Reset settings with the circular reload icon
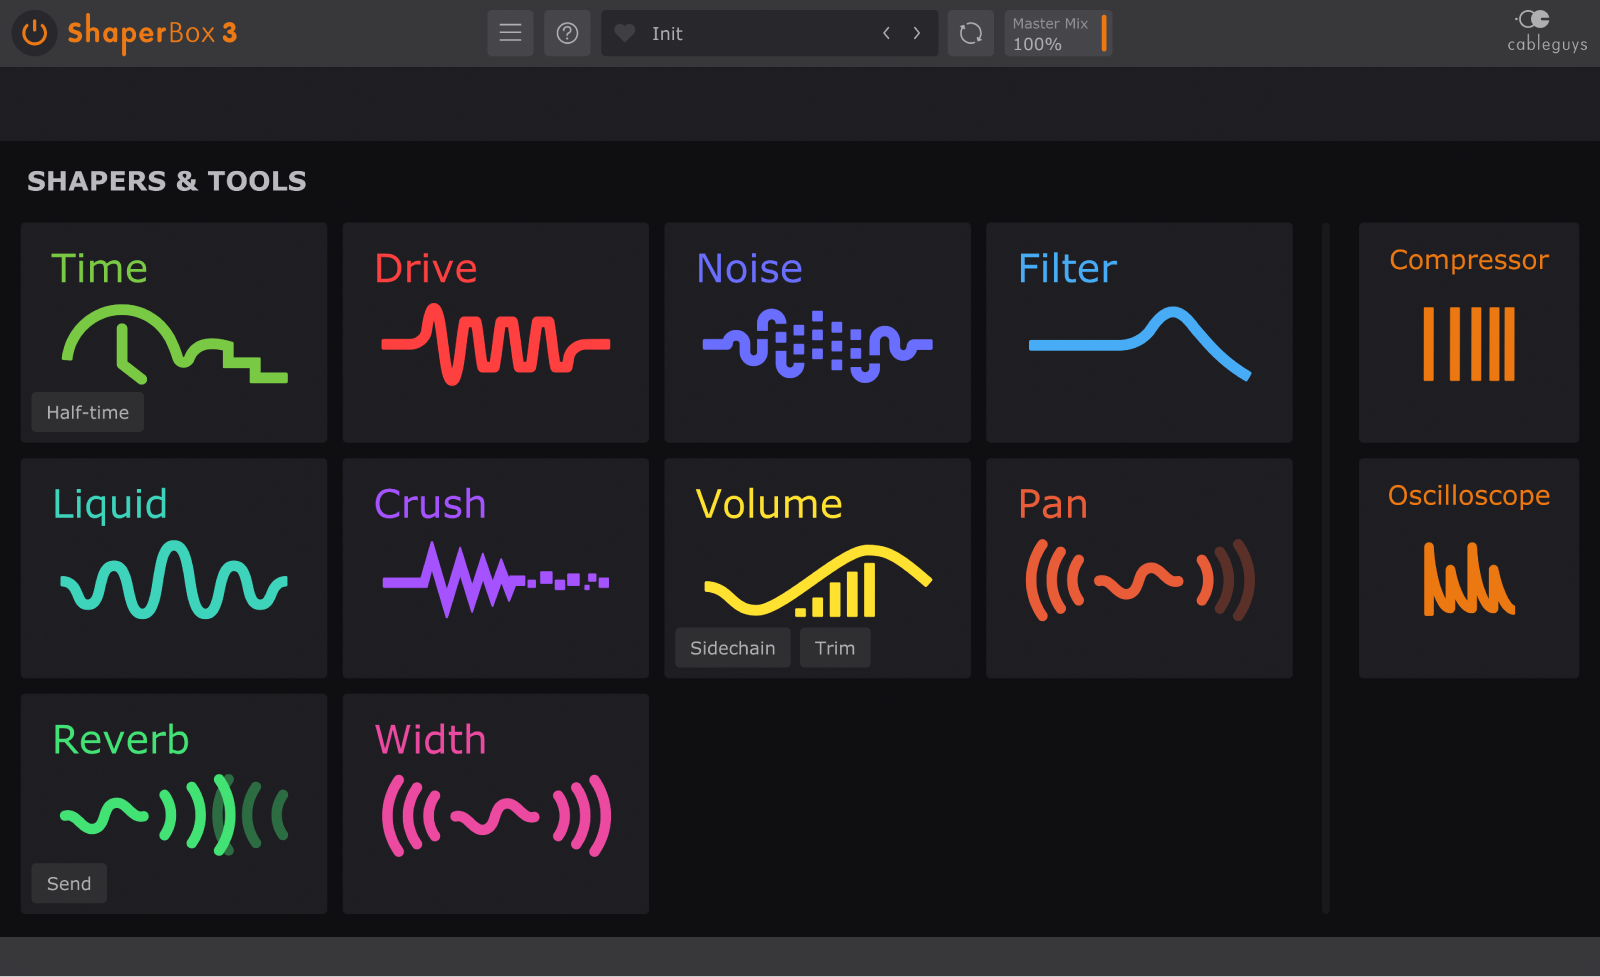The width and height of the screenshot is (1600, 977). pos(970,32)
